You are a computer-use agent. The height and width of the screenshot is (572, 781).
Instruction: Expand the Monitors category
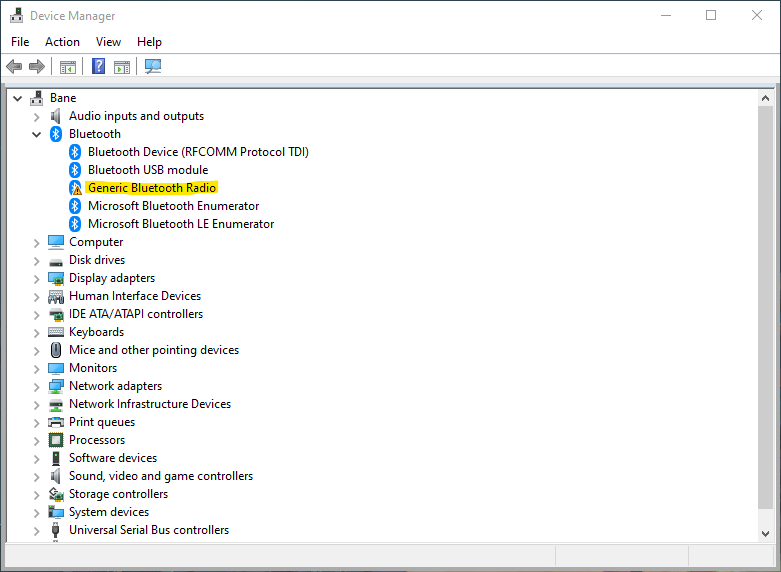pyautogui.click(x=36, y=369)
